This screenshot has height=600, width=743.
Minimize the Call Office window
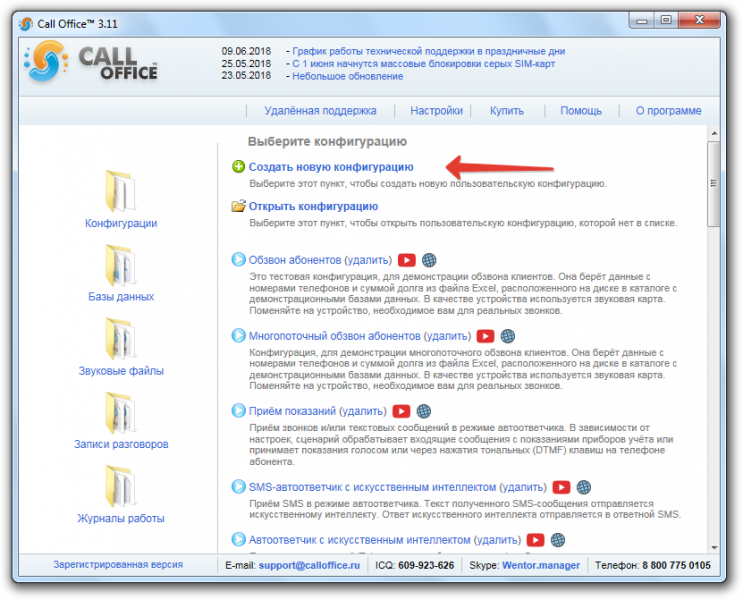pos(642,20)
